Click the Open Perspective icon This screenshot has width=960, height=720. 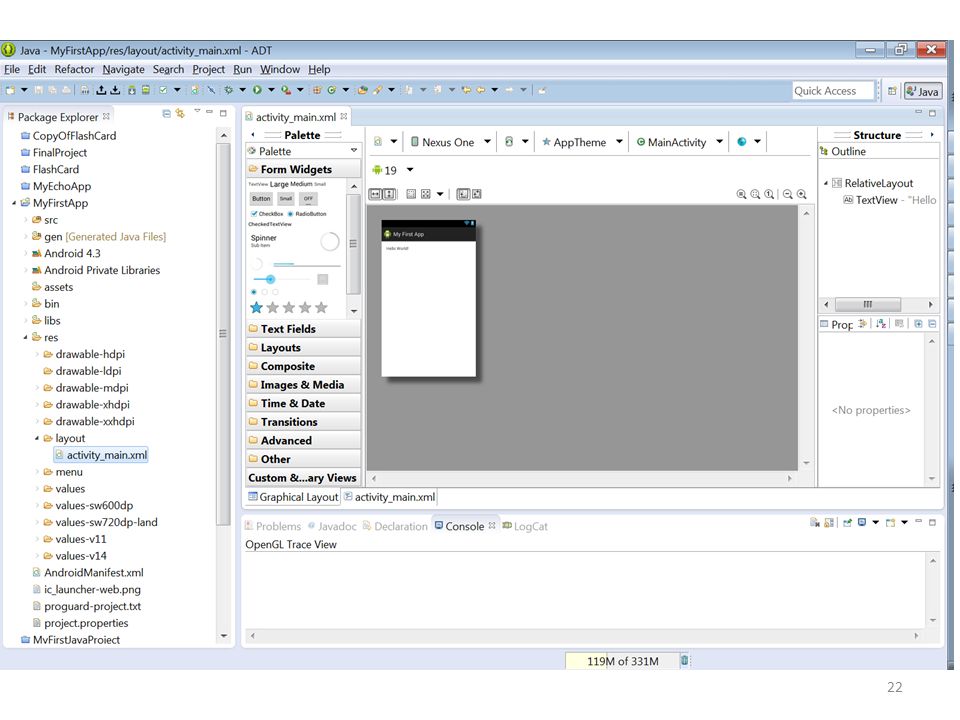(x=893, y=91)
